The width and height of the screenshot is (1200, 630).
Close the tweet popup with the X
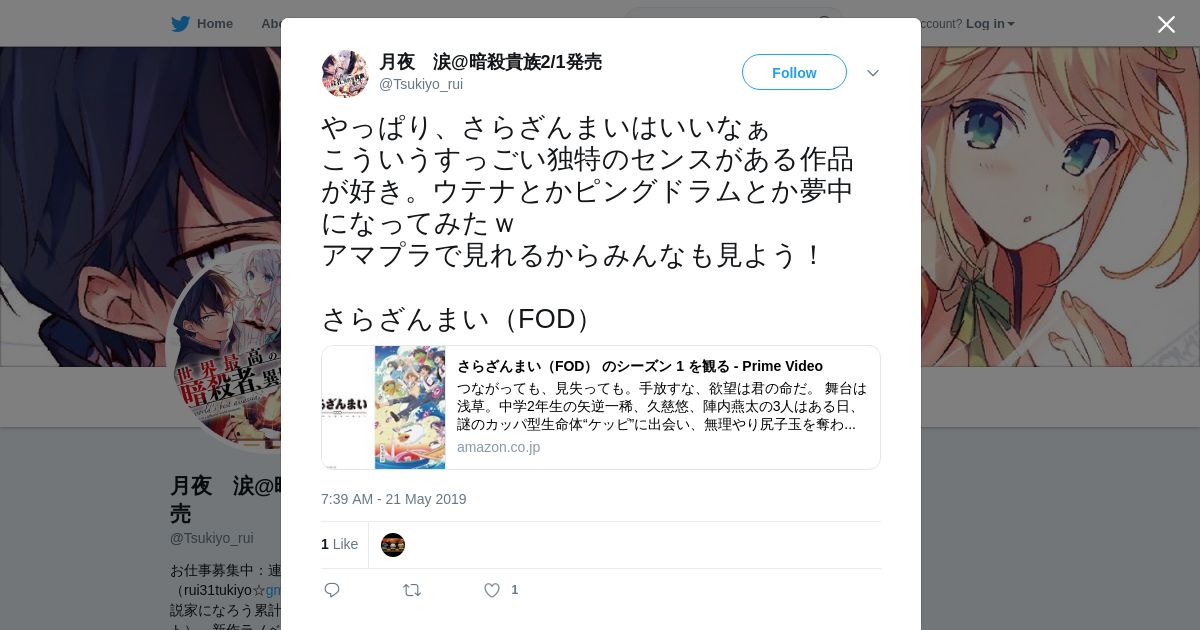pyautogui.click(x=1166, y=24)
